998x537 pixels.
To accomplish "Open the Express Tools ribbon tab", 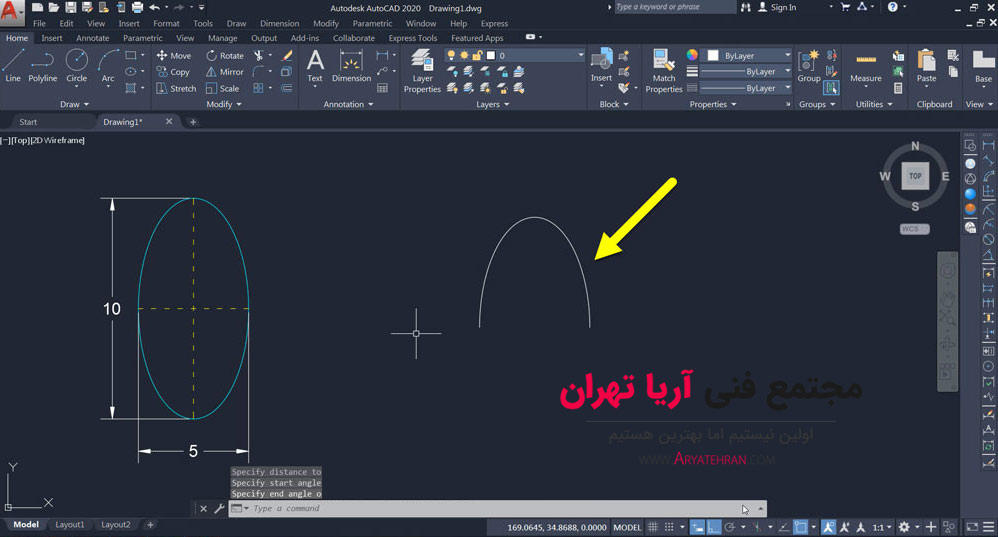I will coord(413,38).
